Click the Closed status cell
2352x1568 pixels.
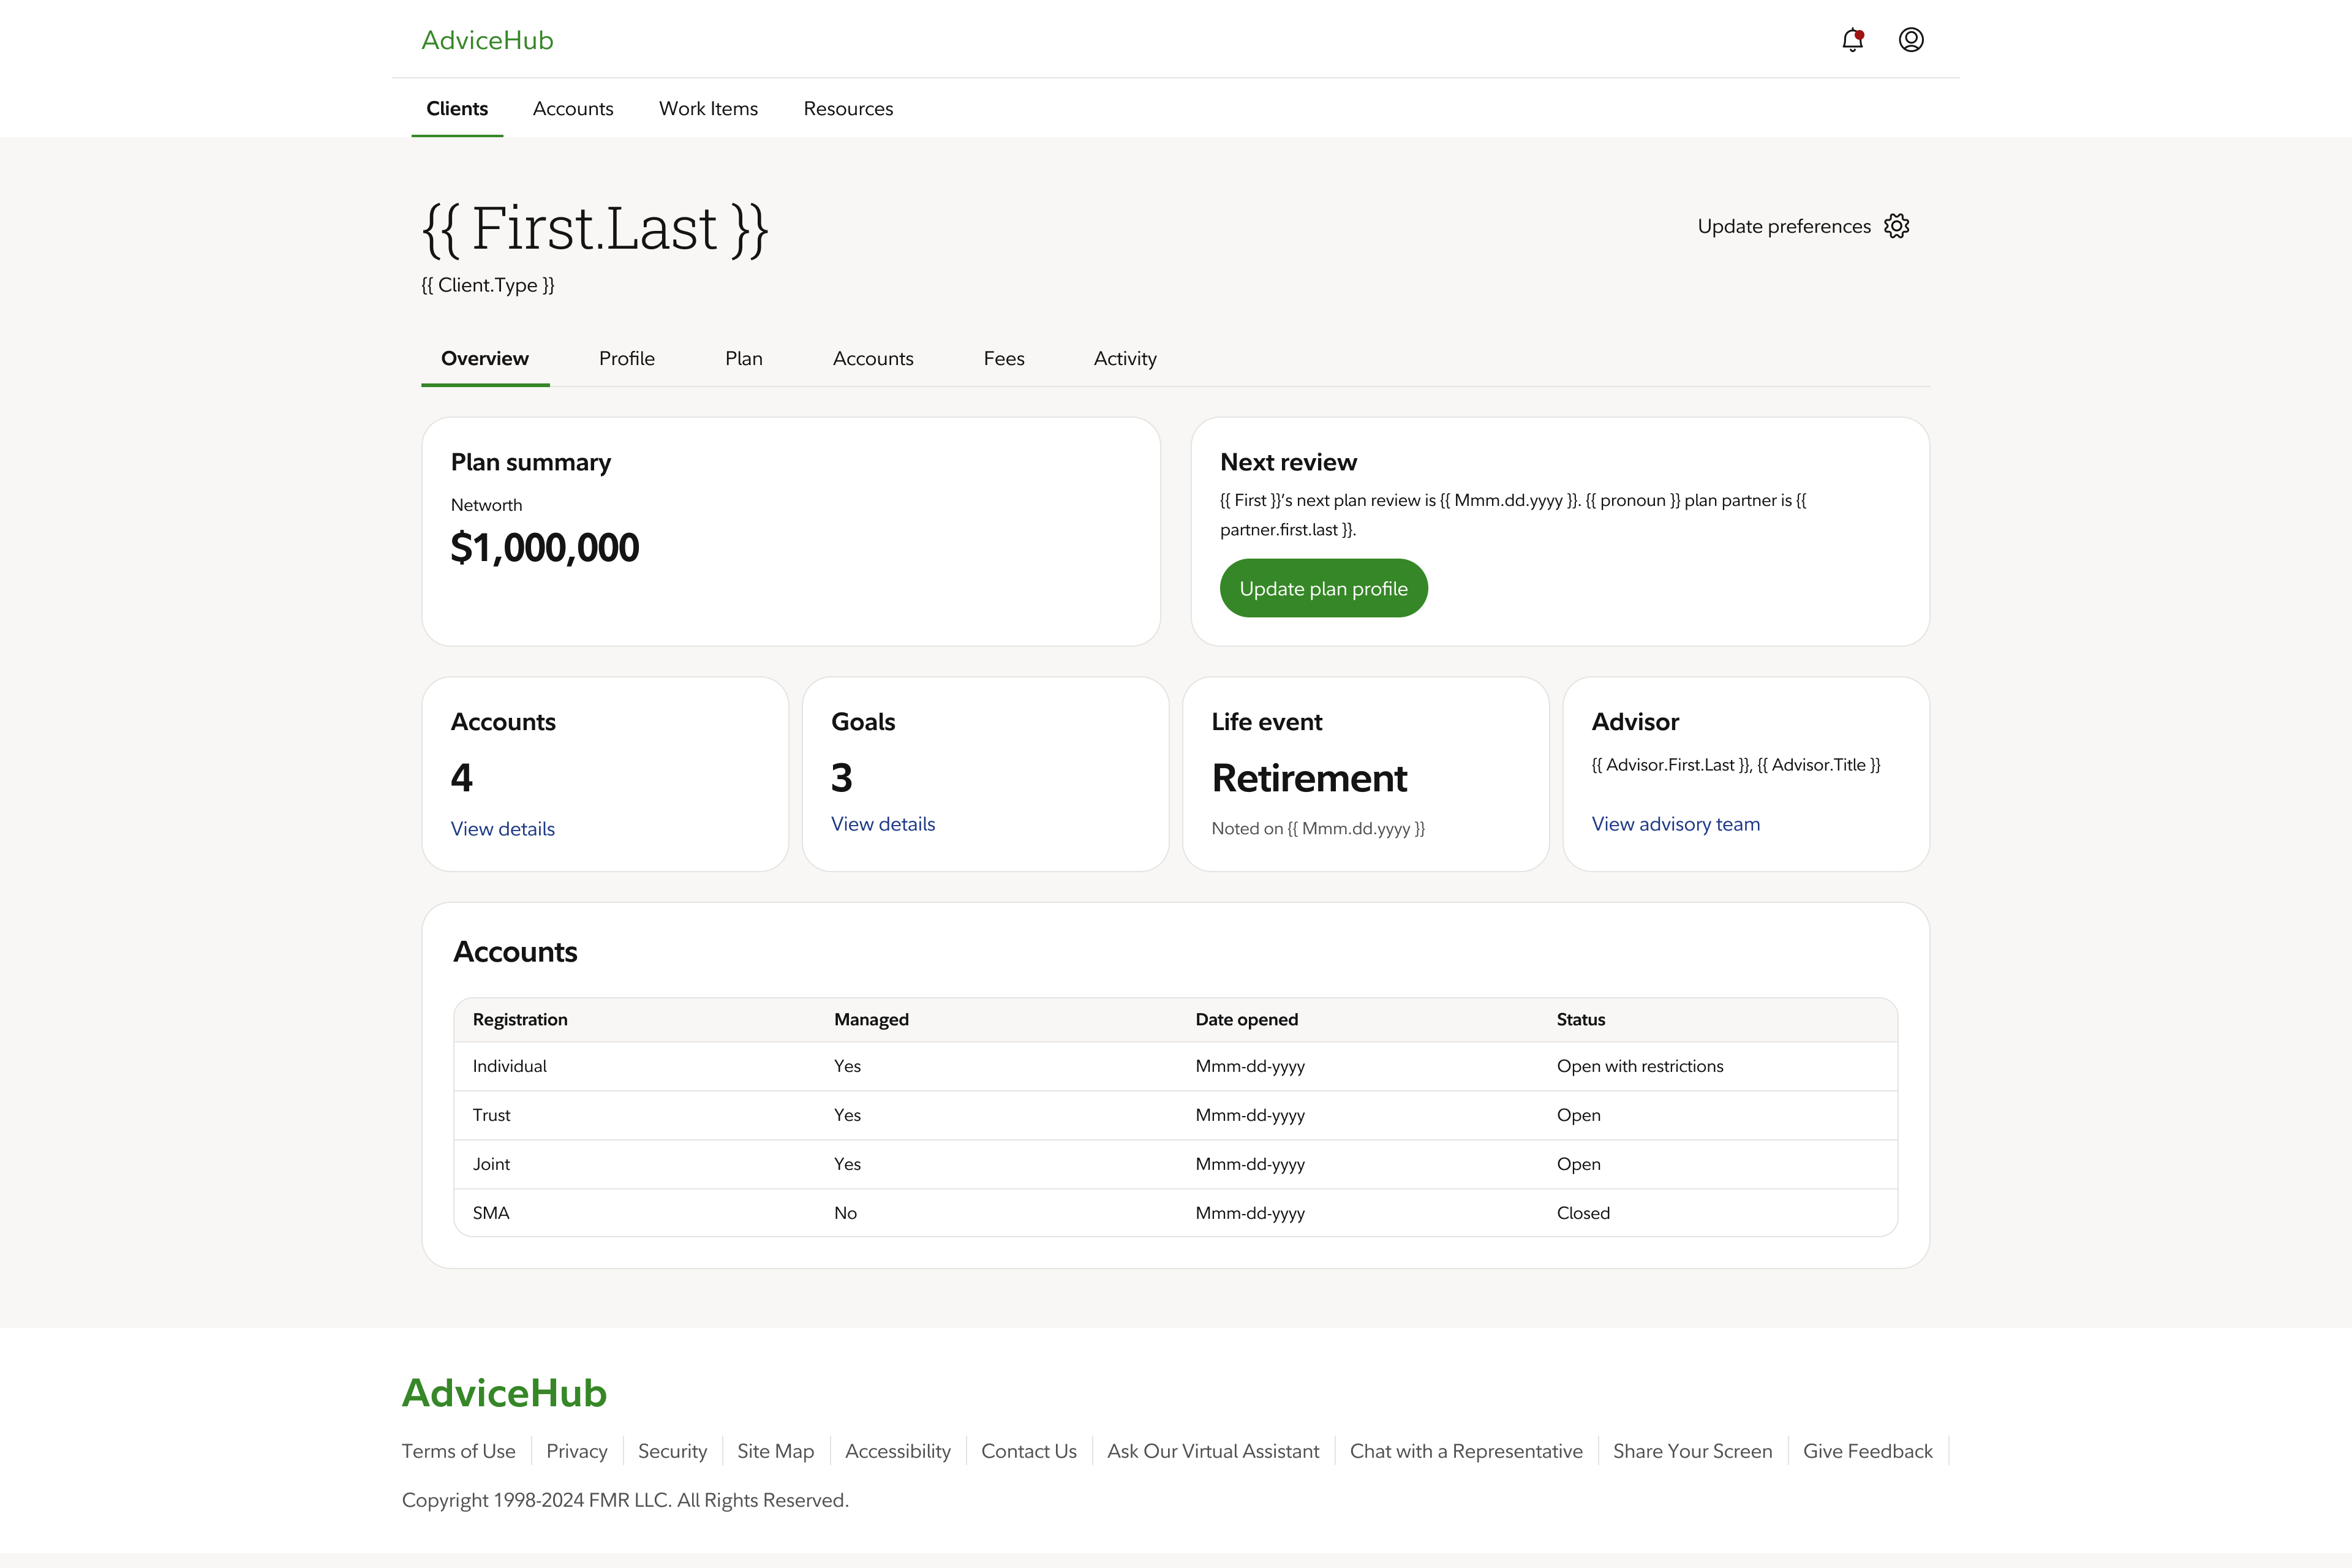click(x=1583, y=1213)
